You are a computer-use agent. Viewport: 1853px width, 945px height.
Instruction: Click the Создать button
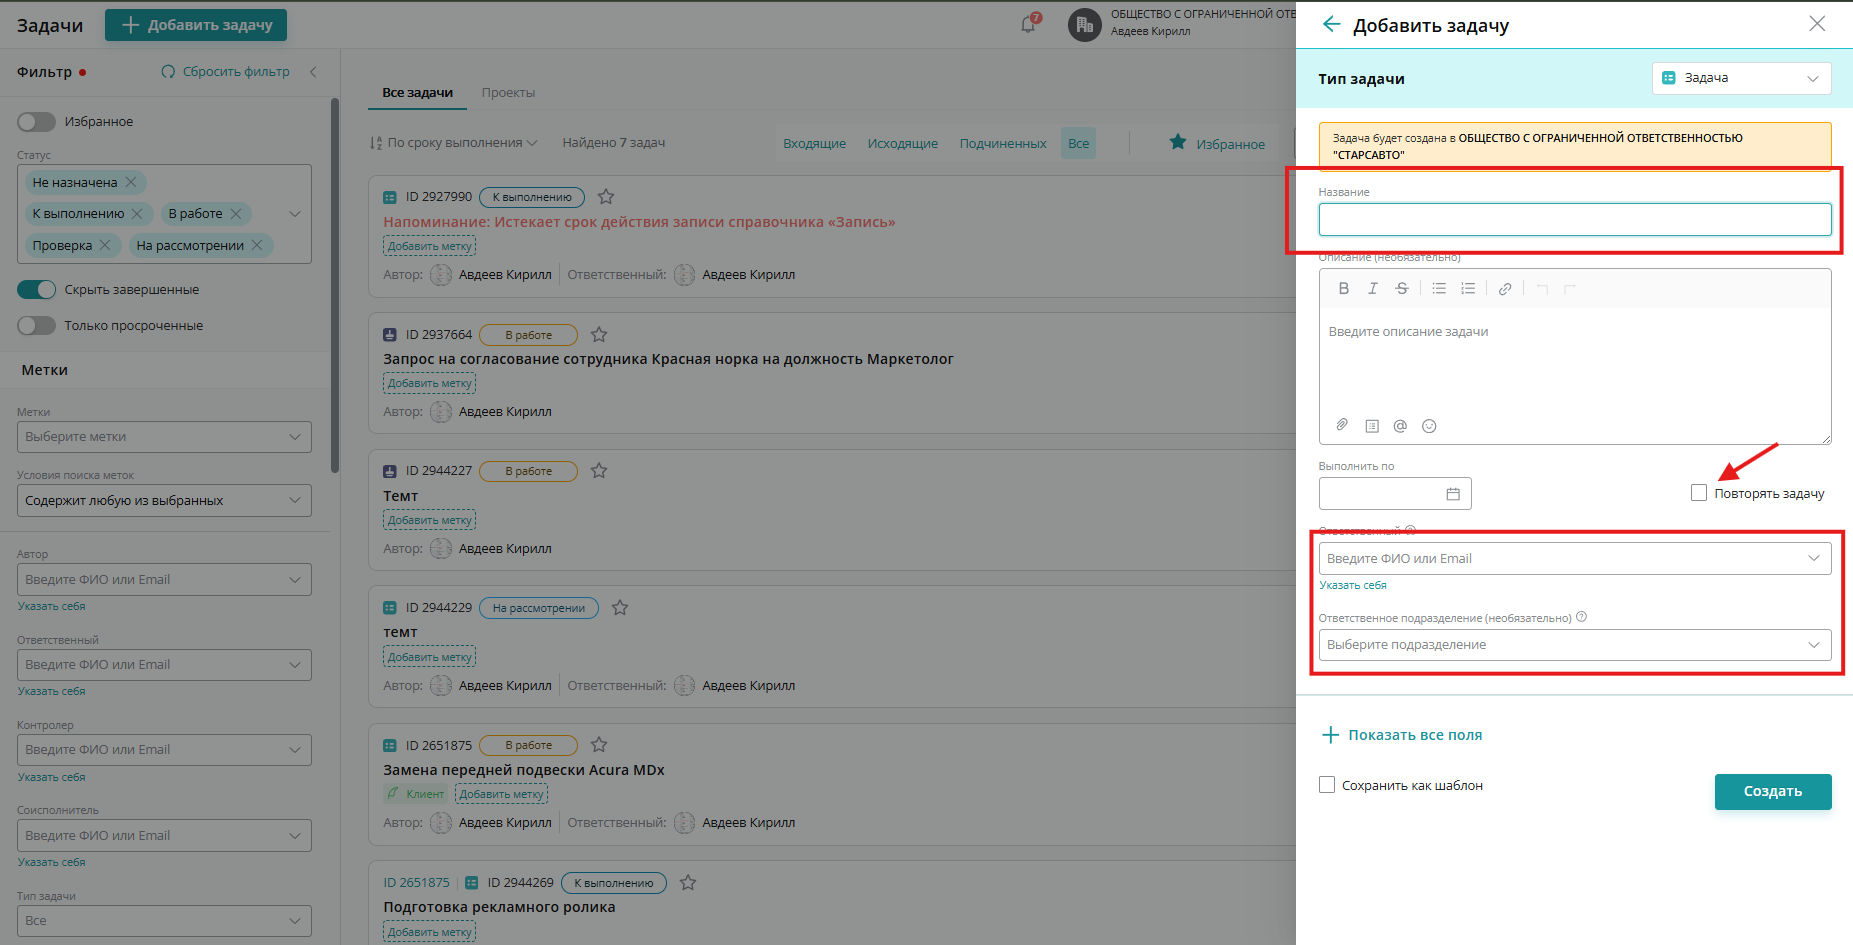[x=1773, y=791]
